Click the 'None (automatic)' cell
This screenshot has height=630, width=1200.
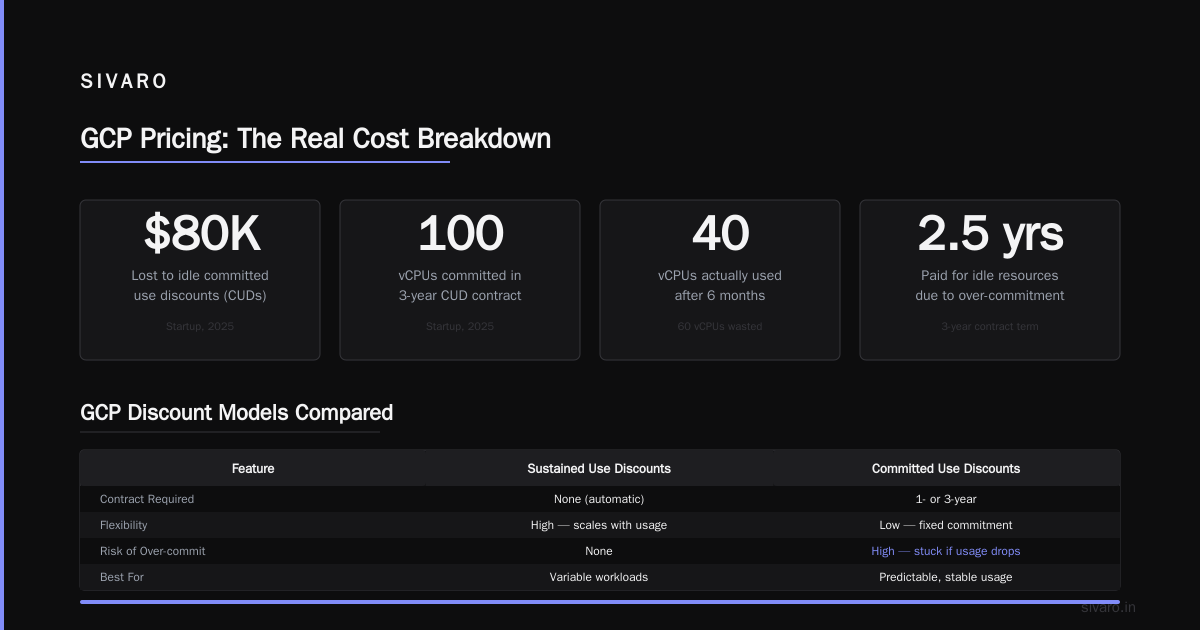(x=599, y=499)
